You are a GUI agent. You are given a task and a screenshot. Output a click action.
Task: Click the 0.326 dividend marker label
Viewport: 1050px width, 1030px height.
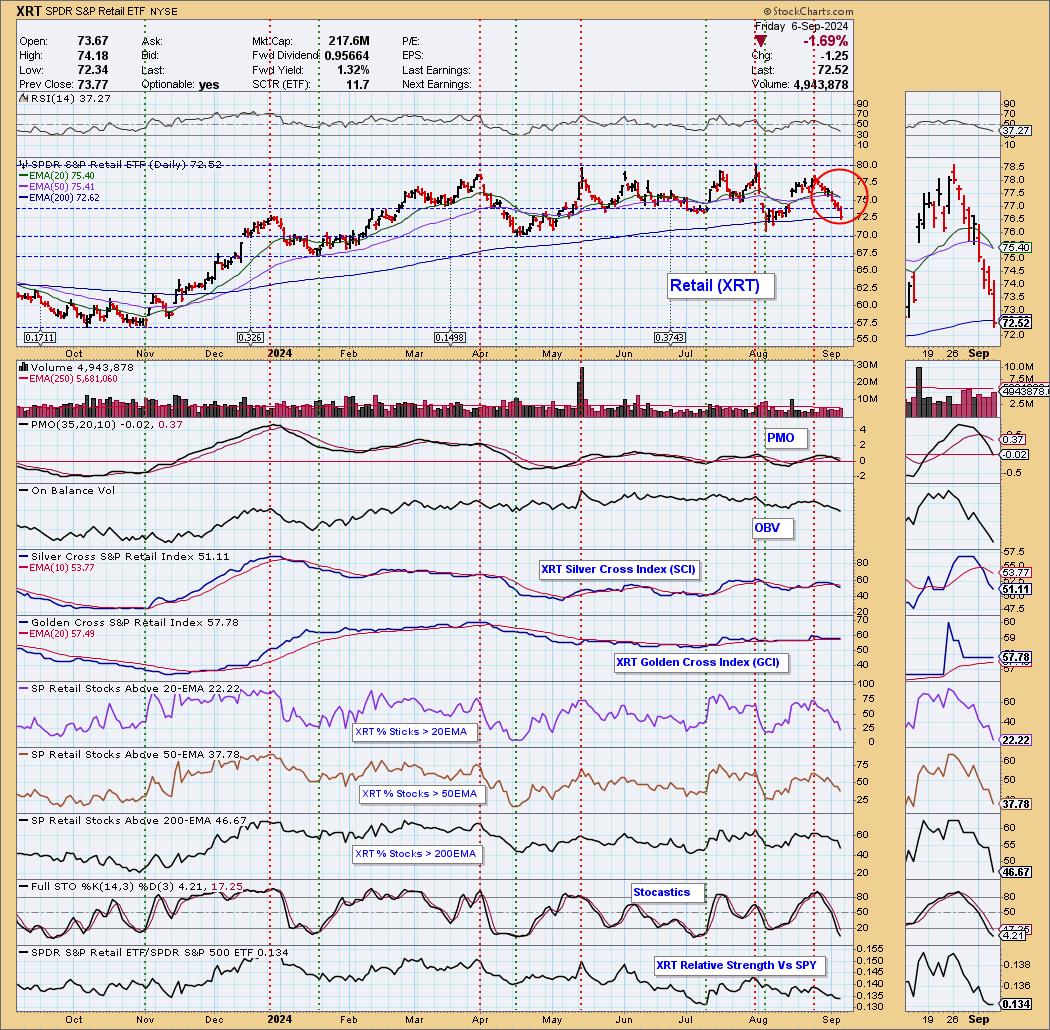250,338
